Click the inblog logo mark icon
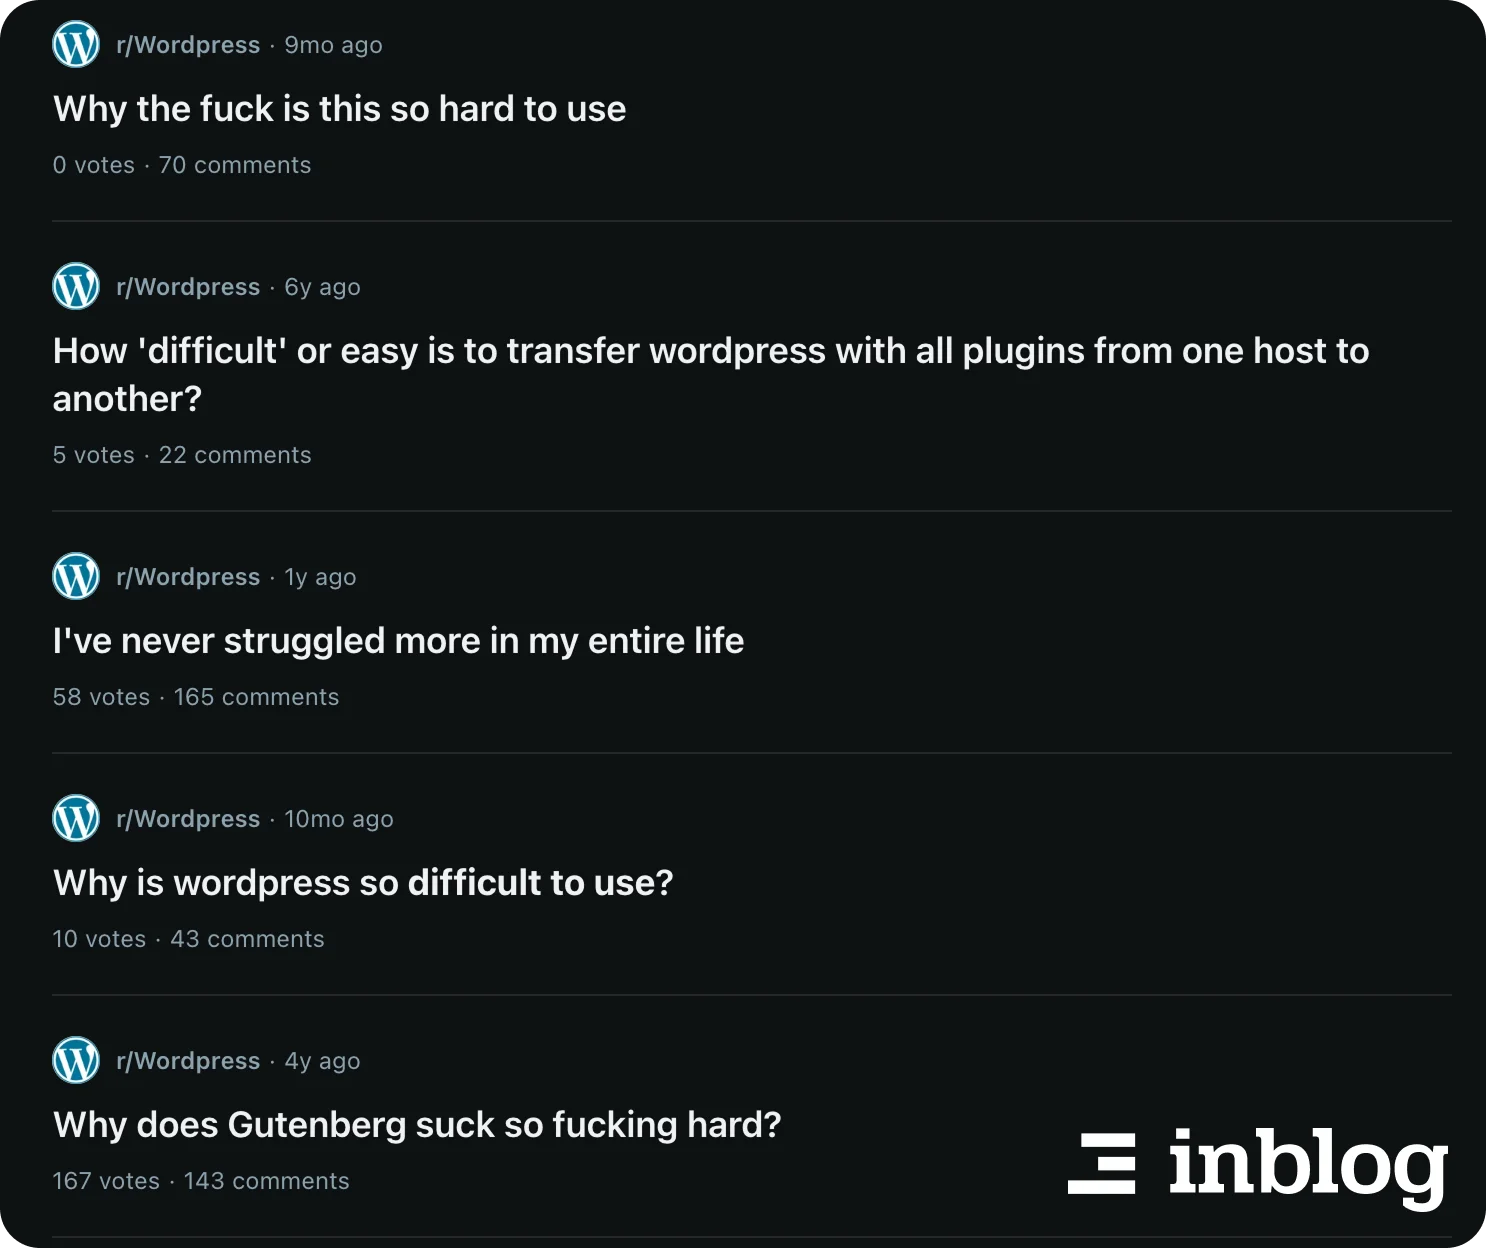Image resolution: width=1486 pixels, height=1248 pixels. click(x=1102, y=1163)
